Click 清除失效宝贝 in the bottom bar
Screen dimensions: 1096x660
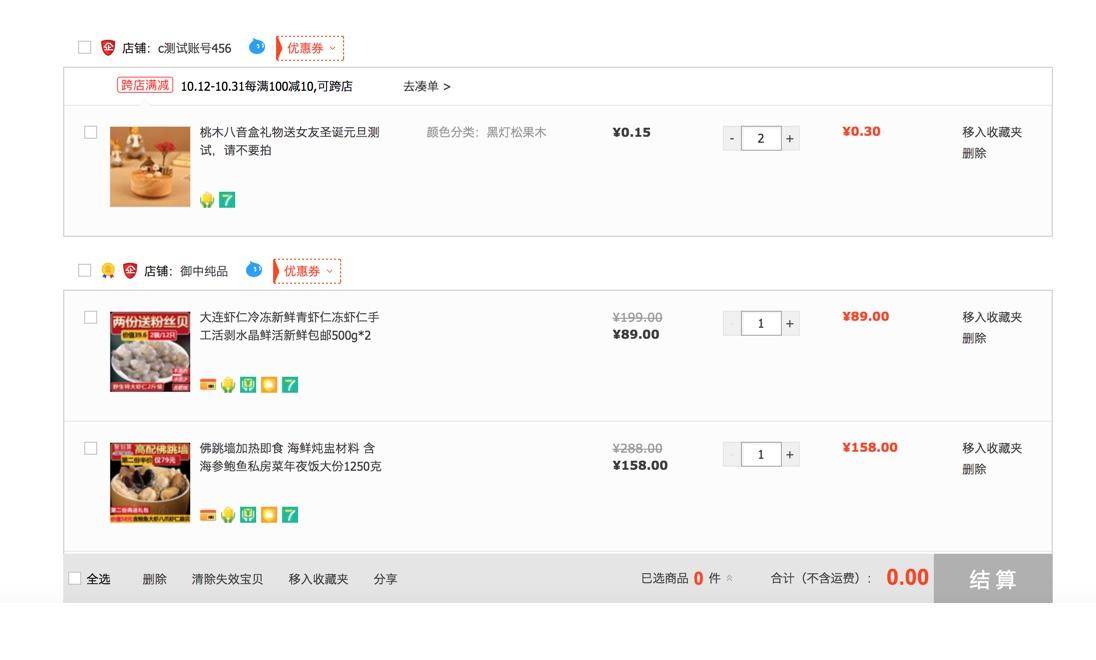[227, 579]
